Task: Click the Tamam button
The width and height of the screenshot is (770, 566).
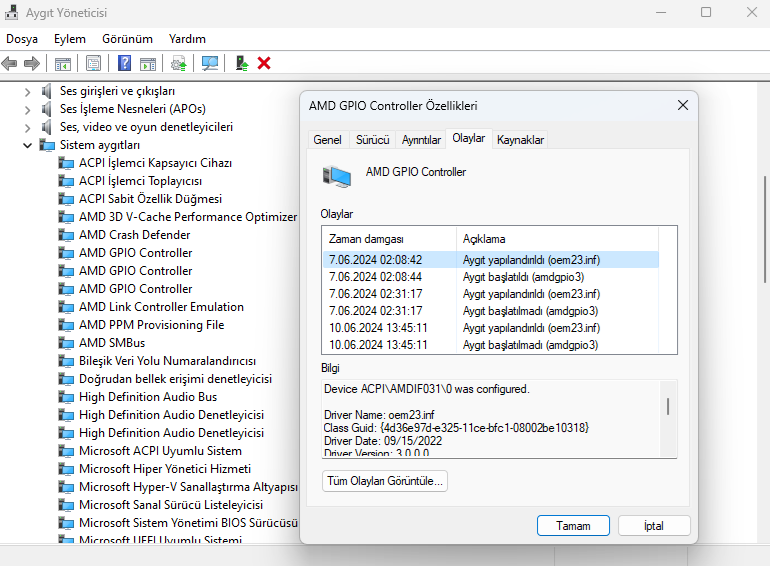Action: point(573,526)
